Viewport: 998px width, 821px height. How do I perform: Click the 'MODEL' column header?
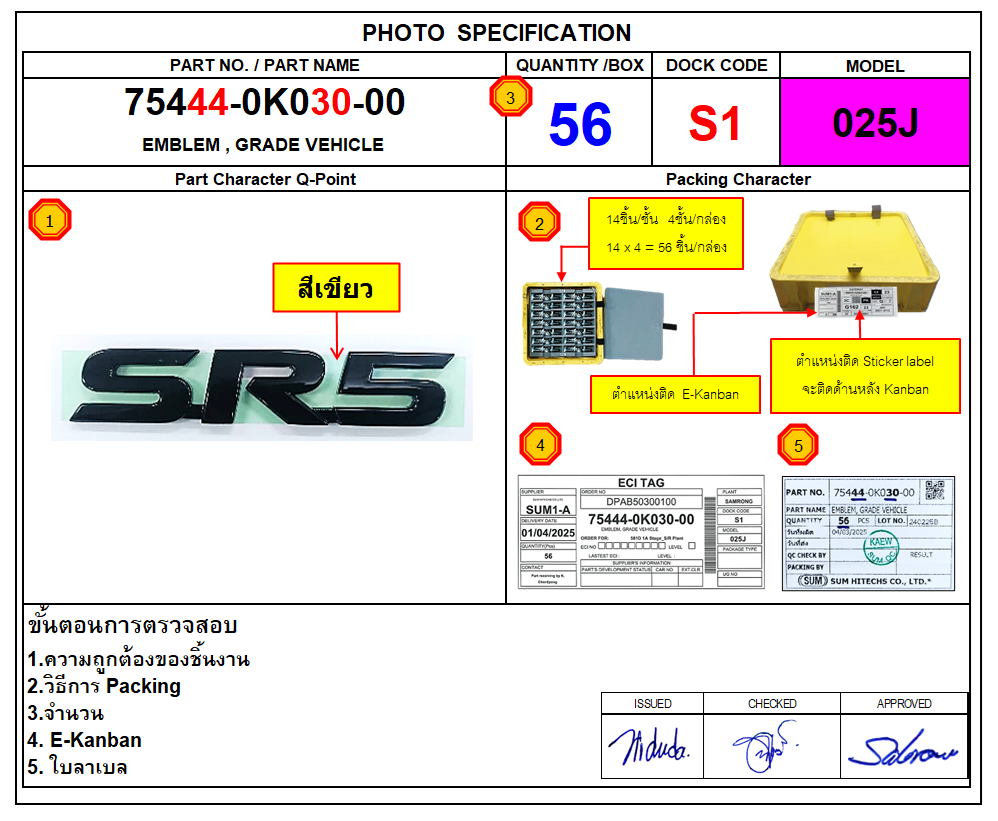(875, 66)
